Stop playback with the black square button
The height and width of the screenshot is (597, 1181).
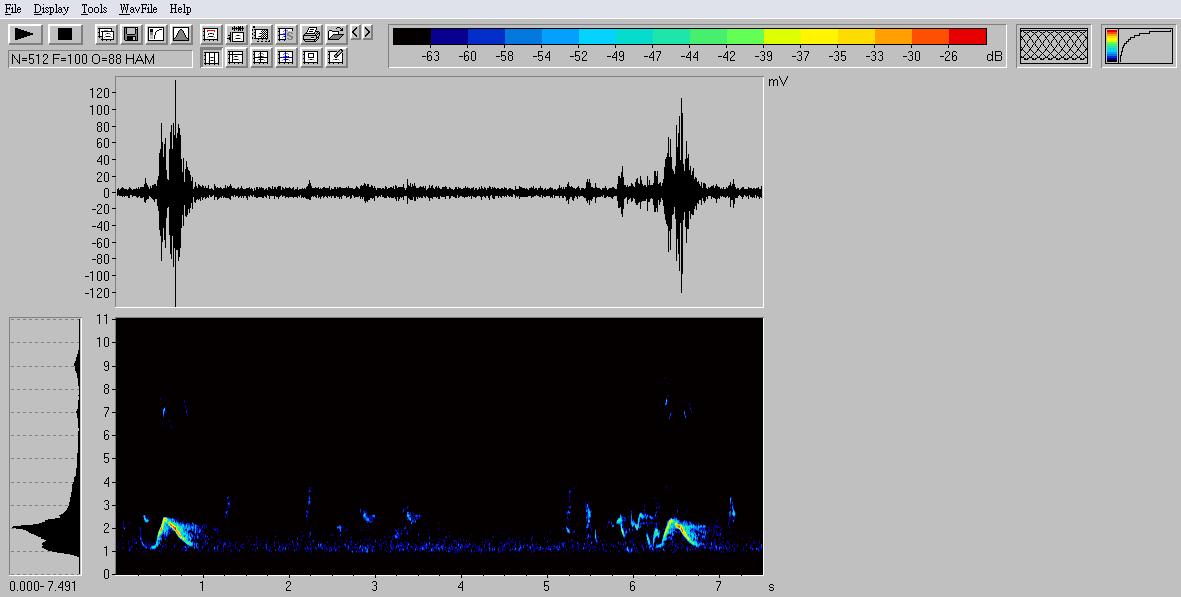coord(64,34)
